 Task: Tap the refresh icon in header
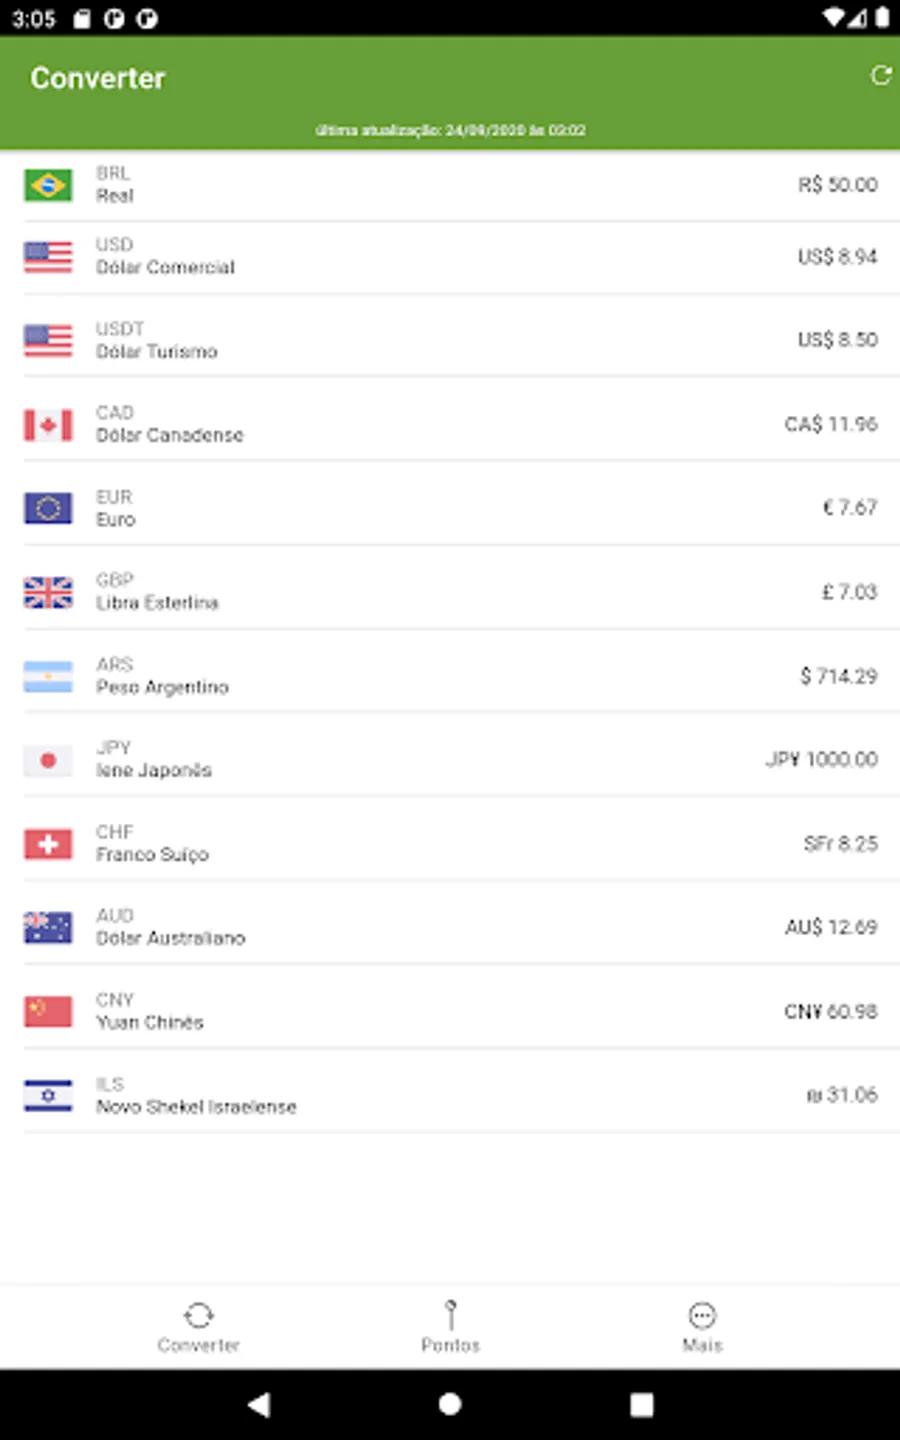pyautogui.click(x=880, y=76)
